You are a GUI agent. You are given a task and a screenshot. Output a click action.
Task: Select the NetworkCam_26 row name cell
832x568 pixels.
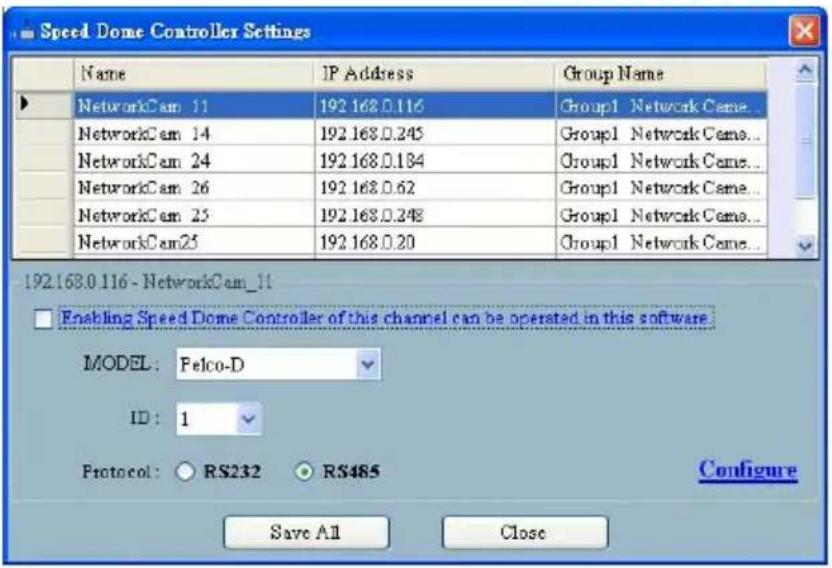[194, 187]
